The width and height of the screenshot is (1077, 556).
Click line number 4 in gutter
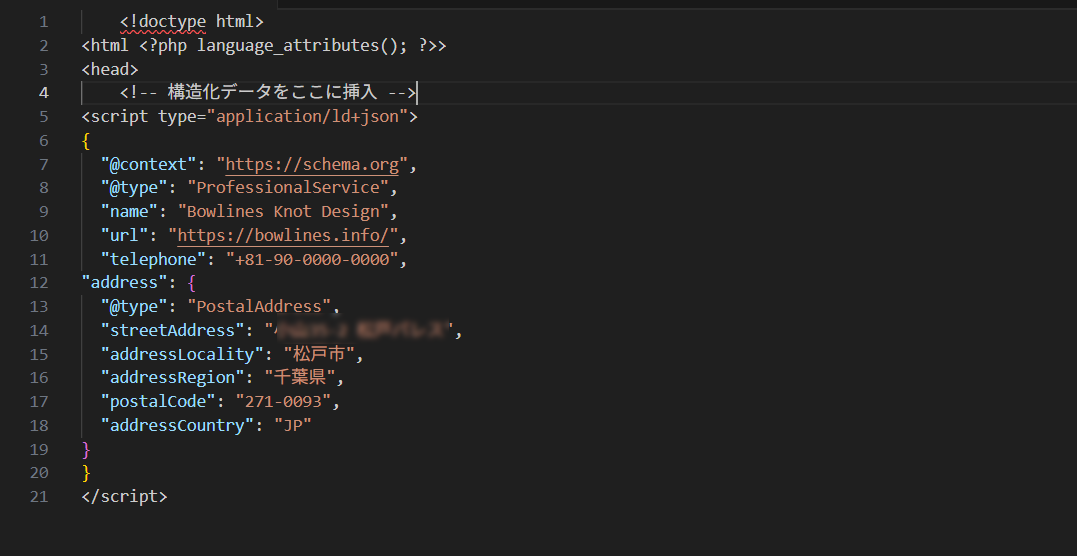pyautogui.click(x=43, y=93)
